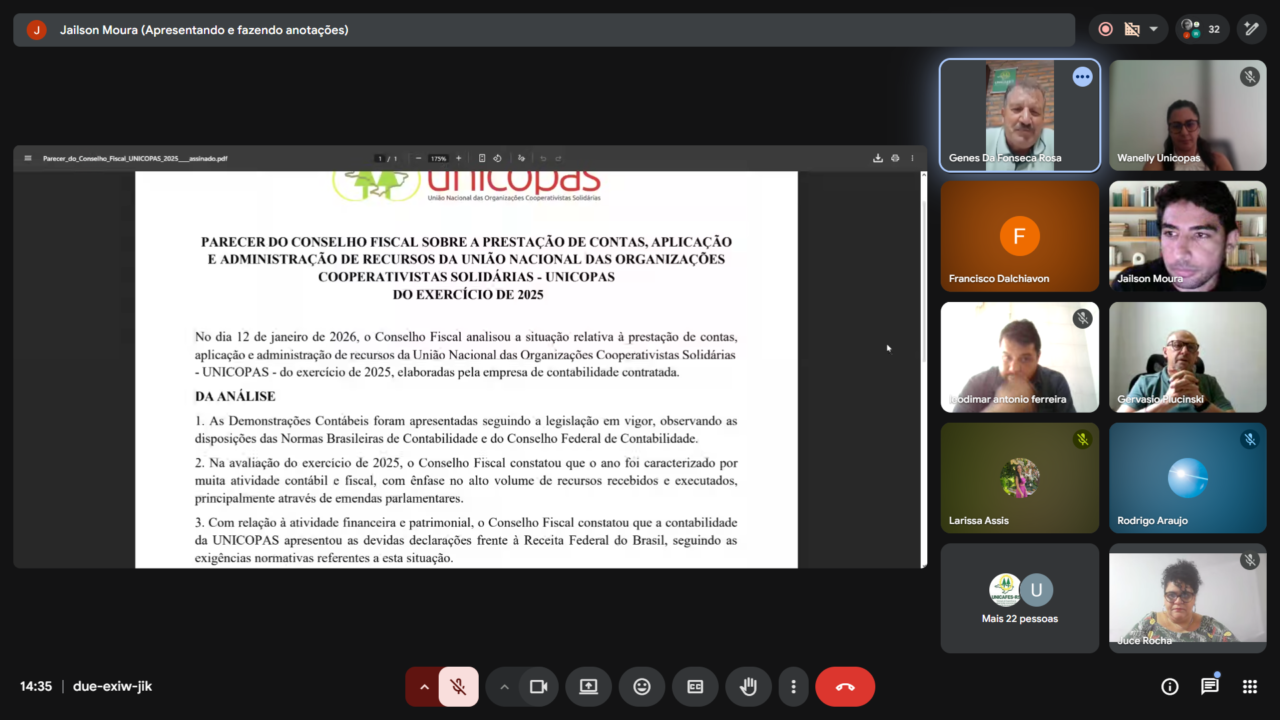Turn on closed captions
Viewport: 1280px width, 720px height.
(695, 687)
